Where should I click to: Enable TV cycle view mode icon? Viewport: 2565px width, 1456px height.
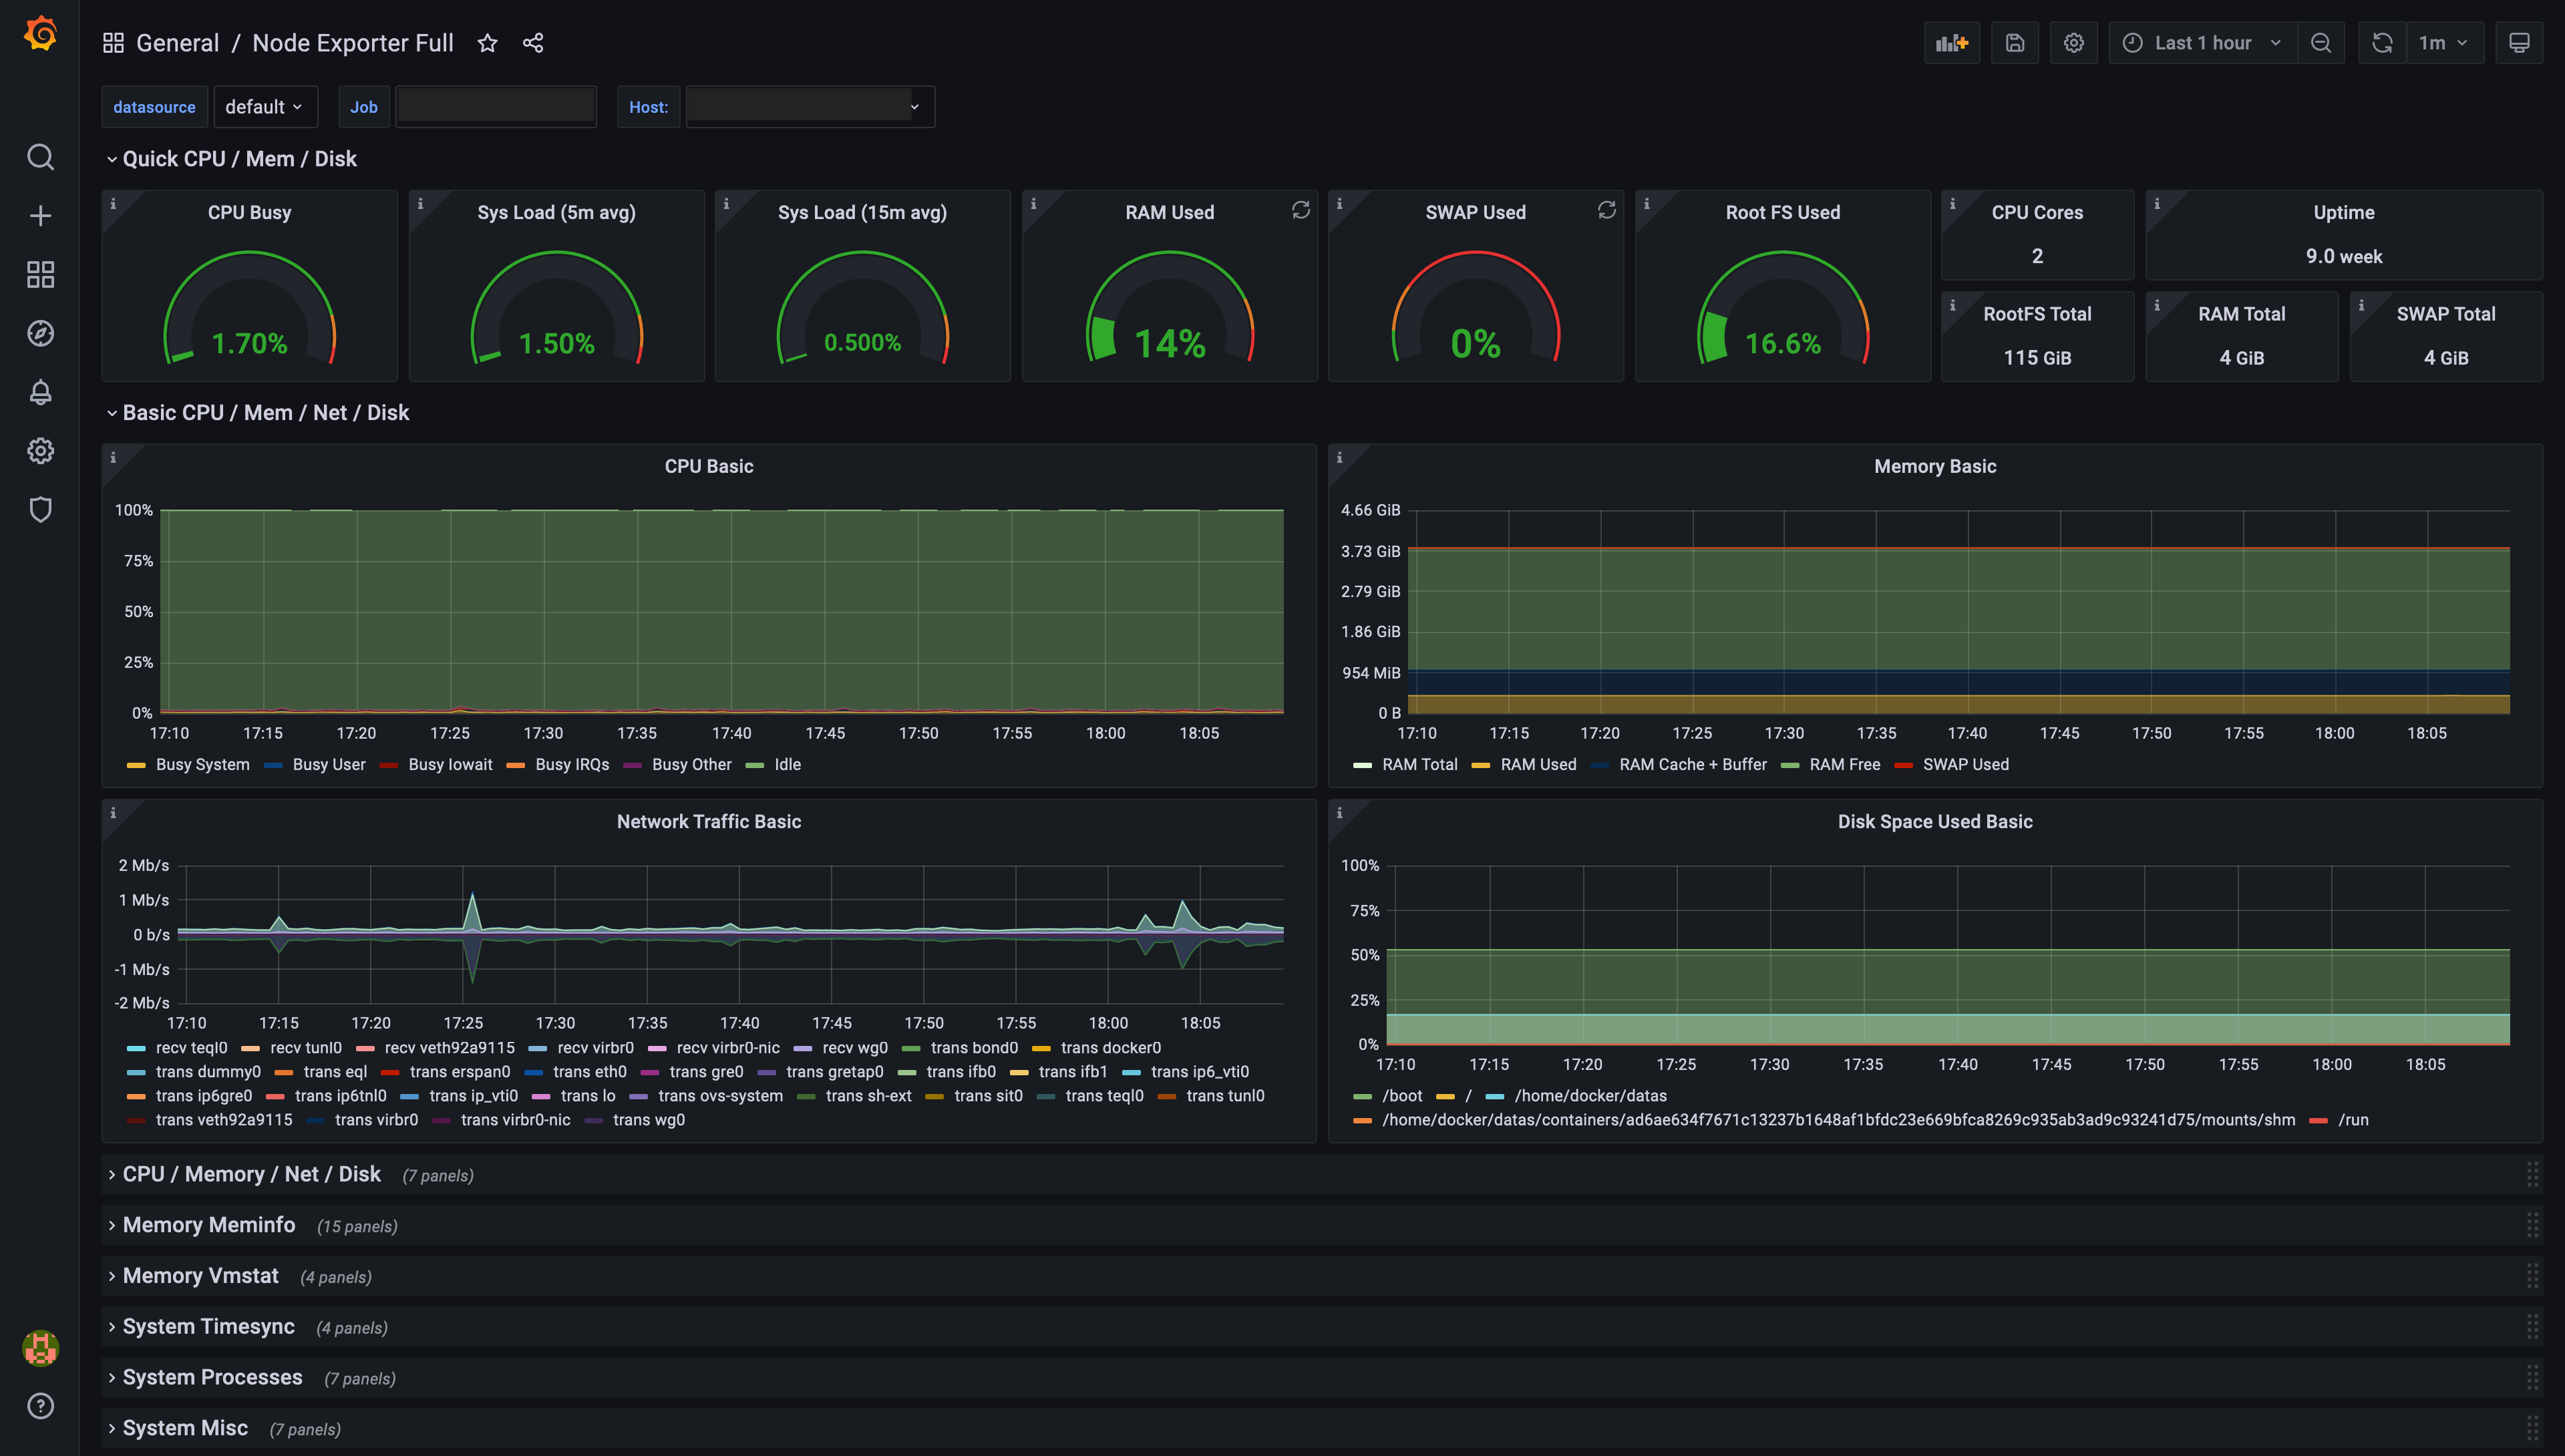click(2519, 42)
